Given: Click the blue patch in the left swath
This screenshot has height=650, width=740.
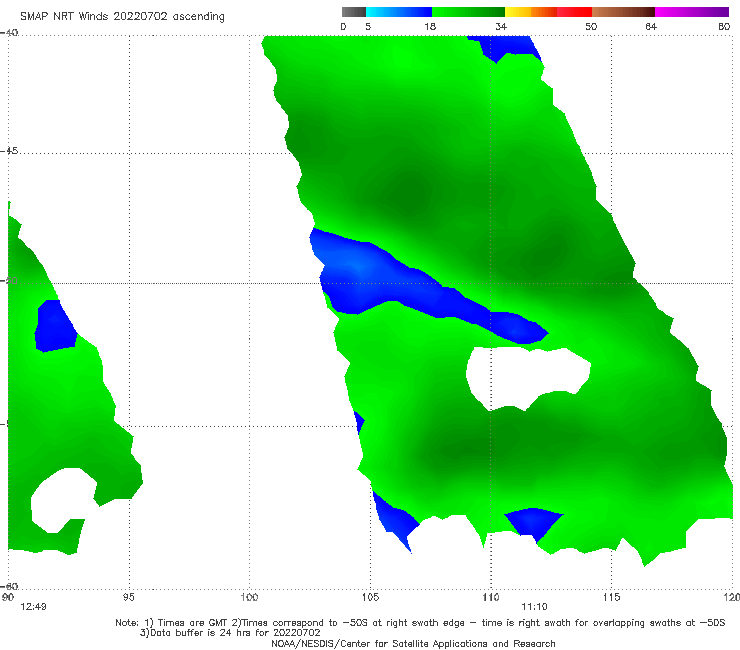Looking at the screenshot, I should [56, 326].
